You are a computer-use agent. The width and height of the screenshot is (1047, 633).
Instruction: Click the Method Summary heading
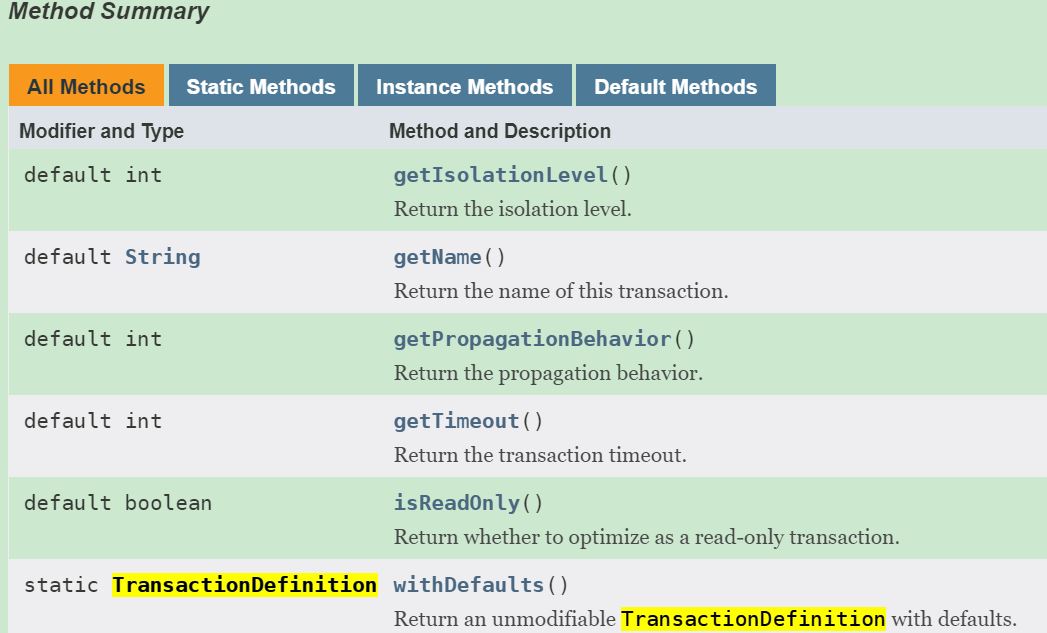click(109, 11)
